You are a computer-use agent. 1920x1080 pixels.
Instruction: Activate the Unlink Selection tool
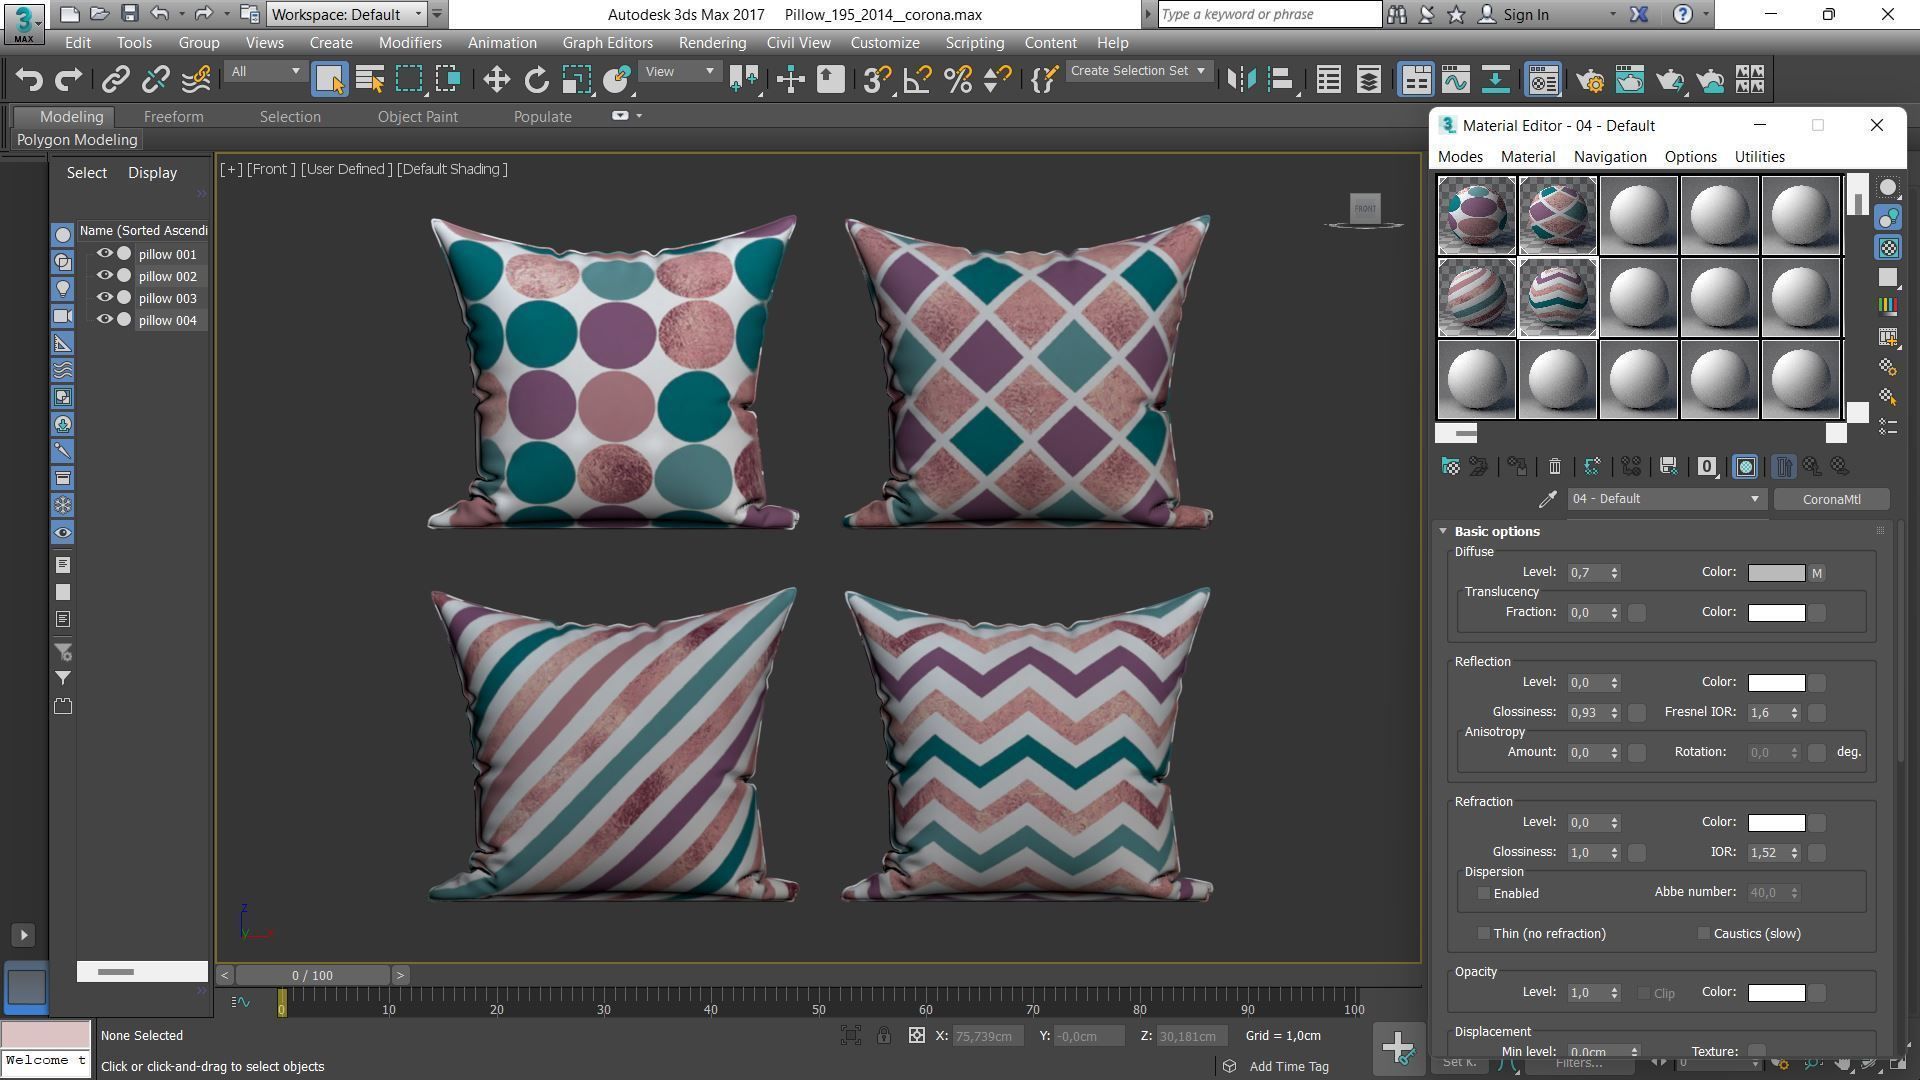(x=155, y=80)
